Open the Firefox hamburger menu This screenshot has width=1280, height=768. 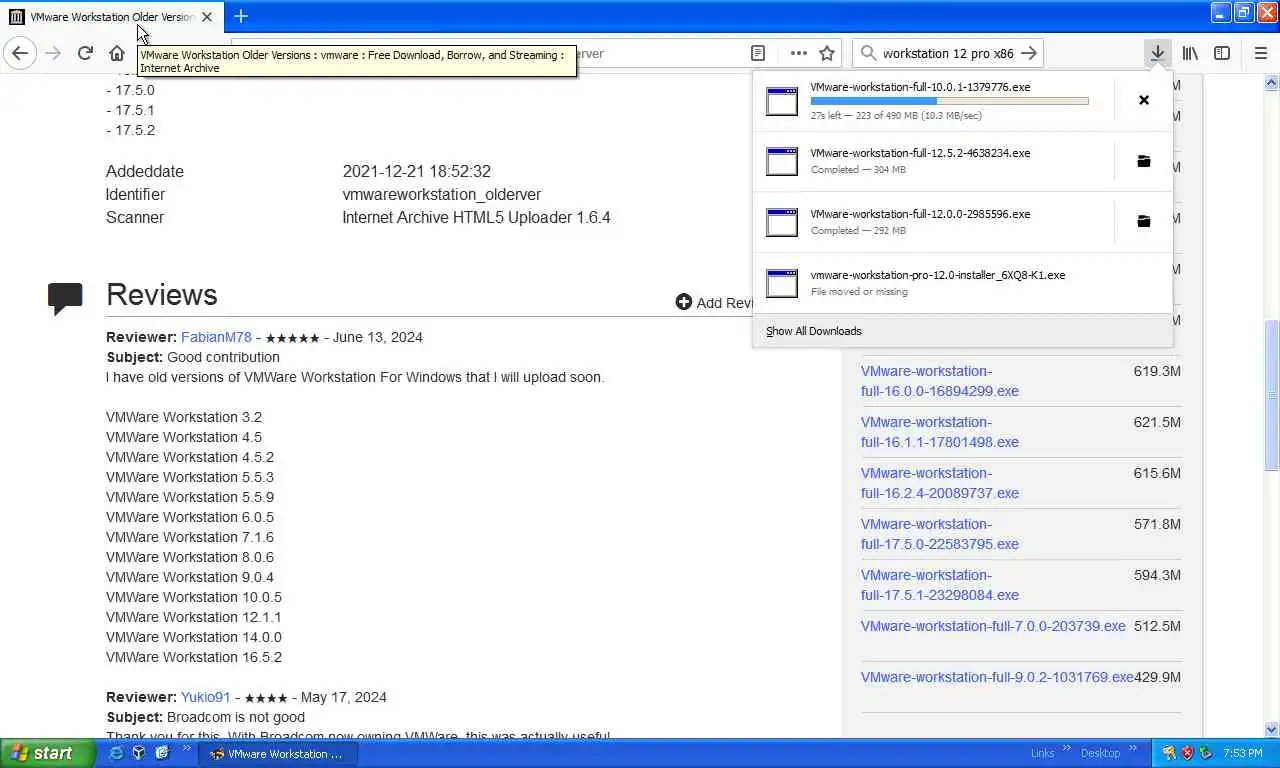(1261, 53)
